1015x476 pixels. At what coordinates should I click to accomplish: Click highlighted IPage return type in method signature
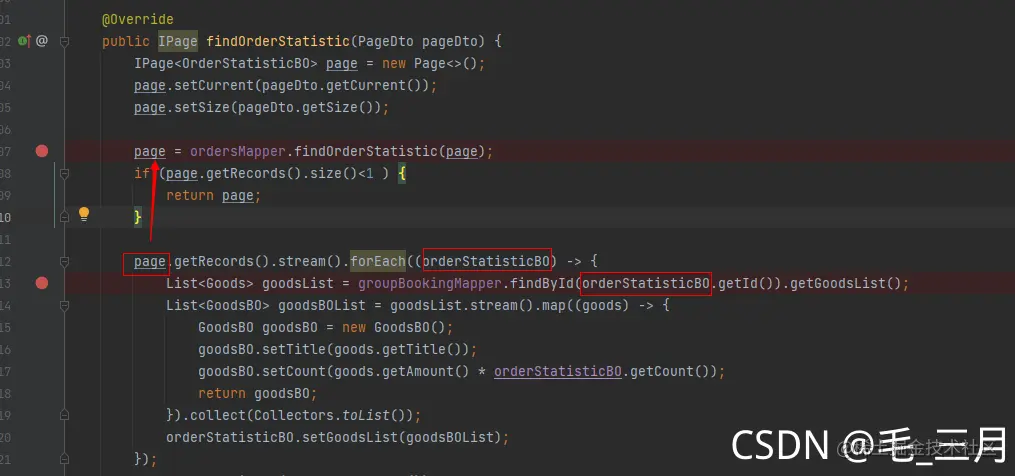tap(178, 41)
